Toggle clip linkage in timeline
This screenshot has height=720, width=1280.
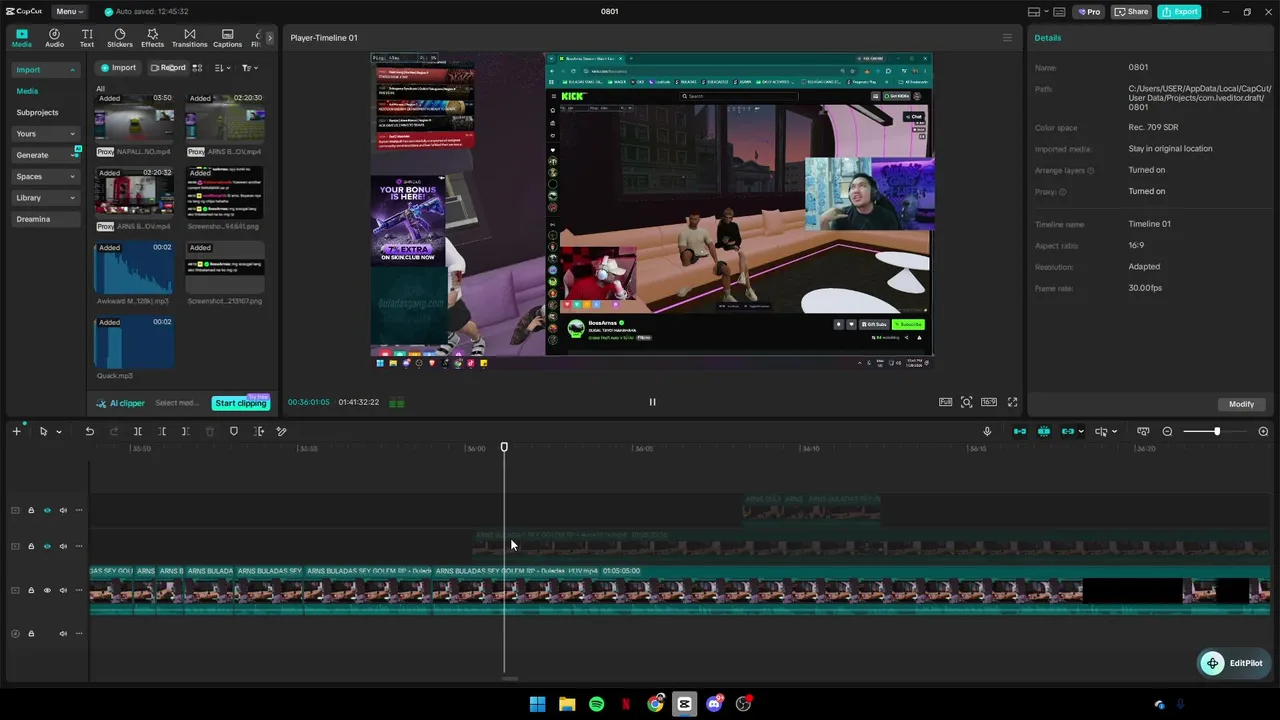(1068, 431)
